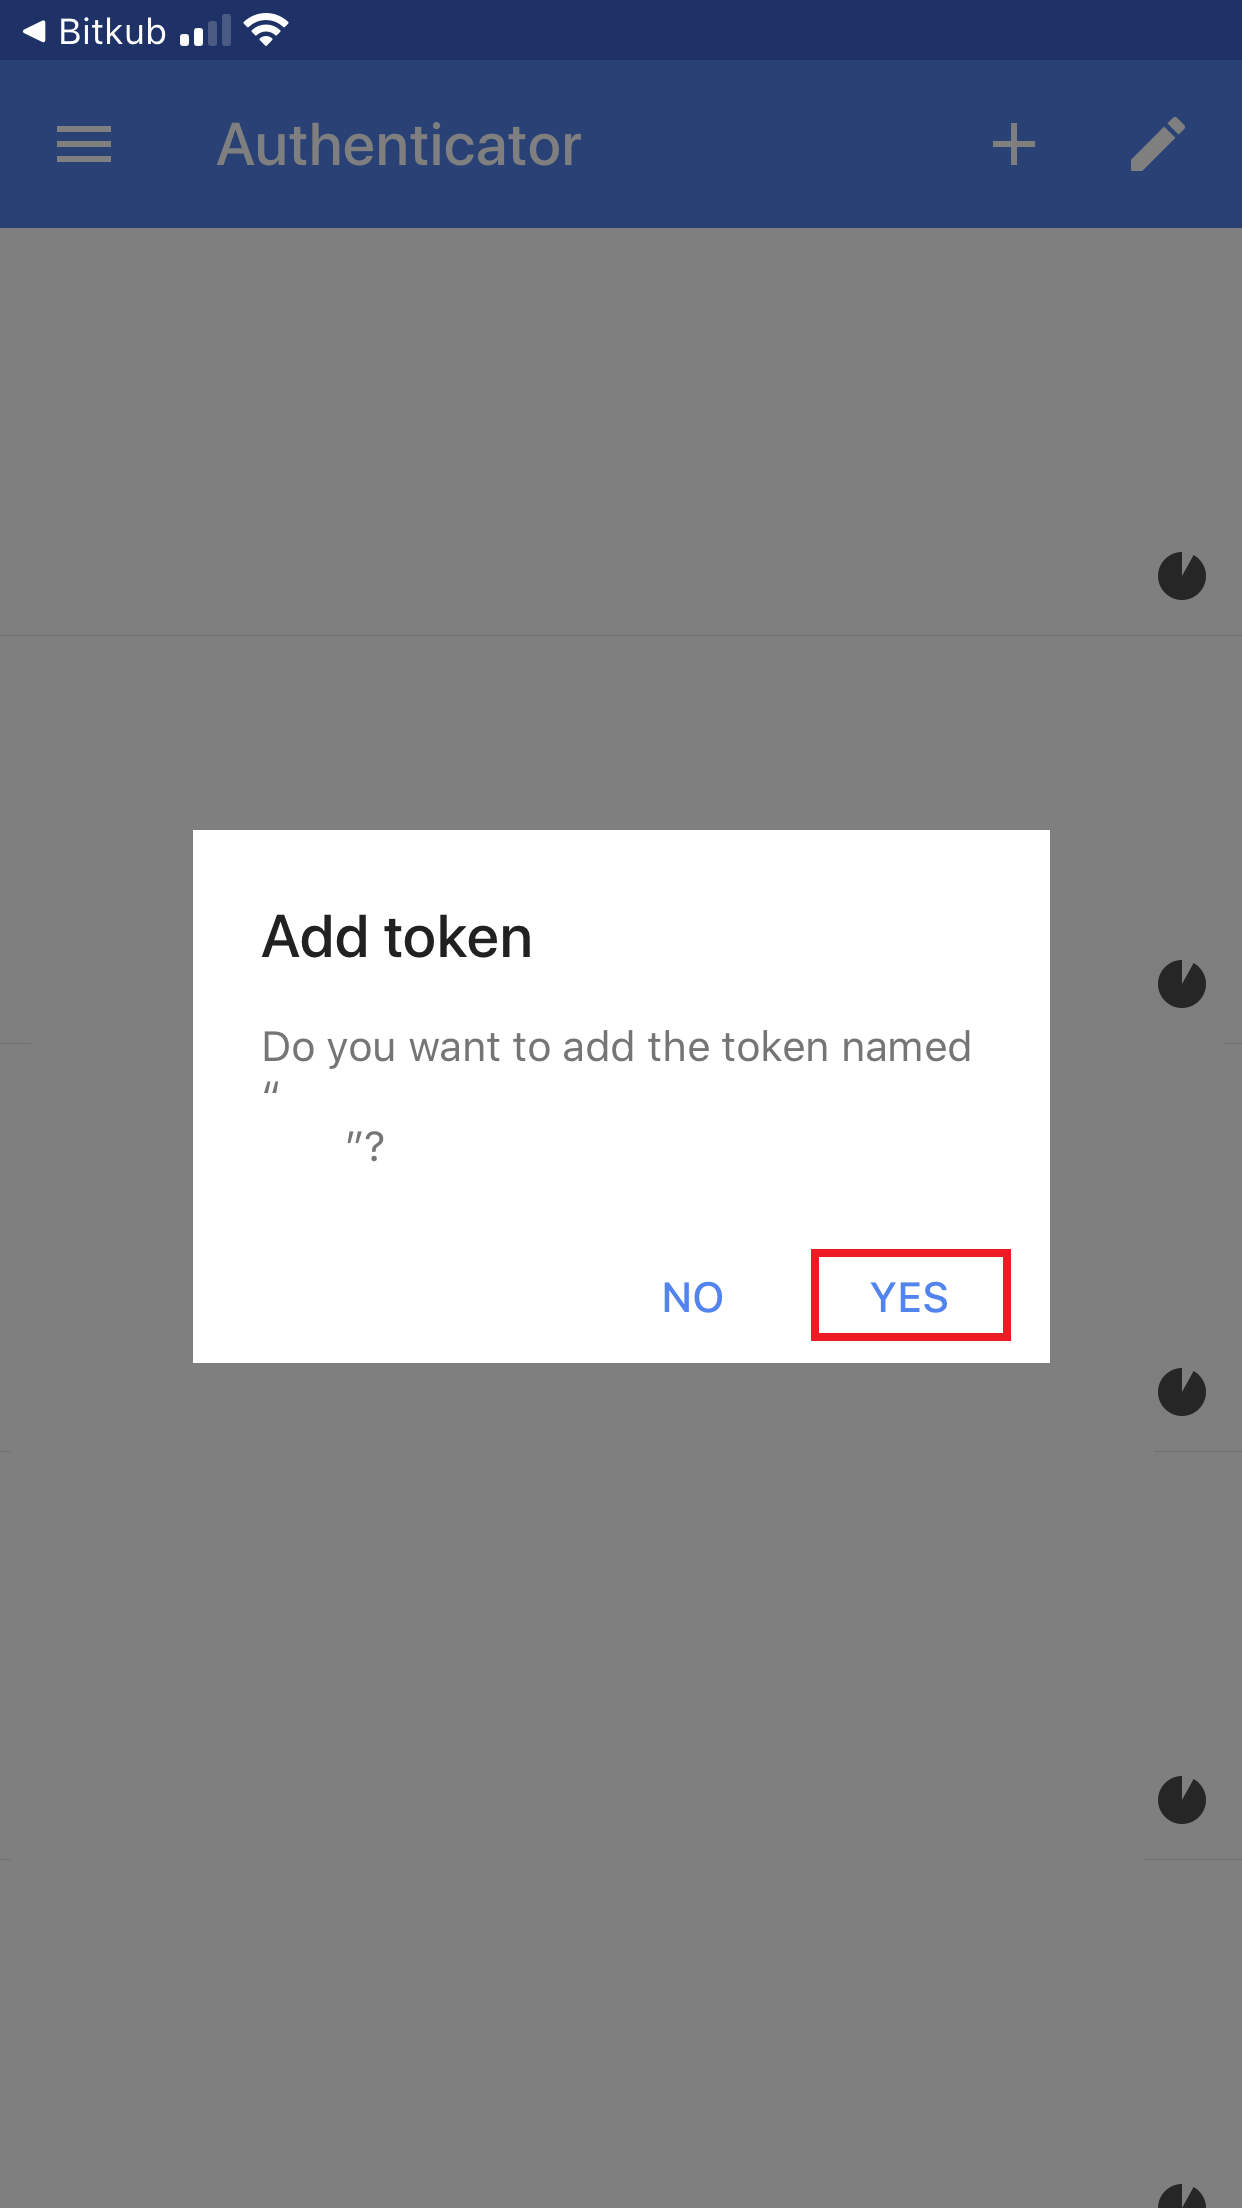Image resolution: width=1242 pixels, height=2208 pixels.
Task: Dismiss the Add token dialog with NO
Action: point(692,1297)
